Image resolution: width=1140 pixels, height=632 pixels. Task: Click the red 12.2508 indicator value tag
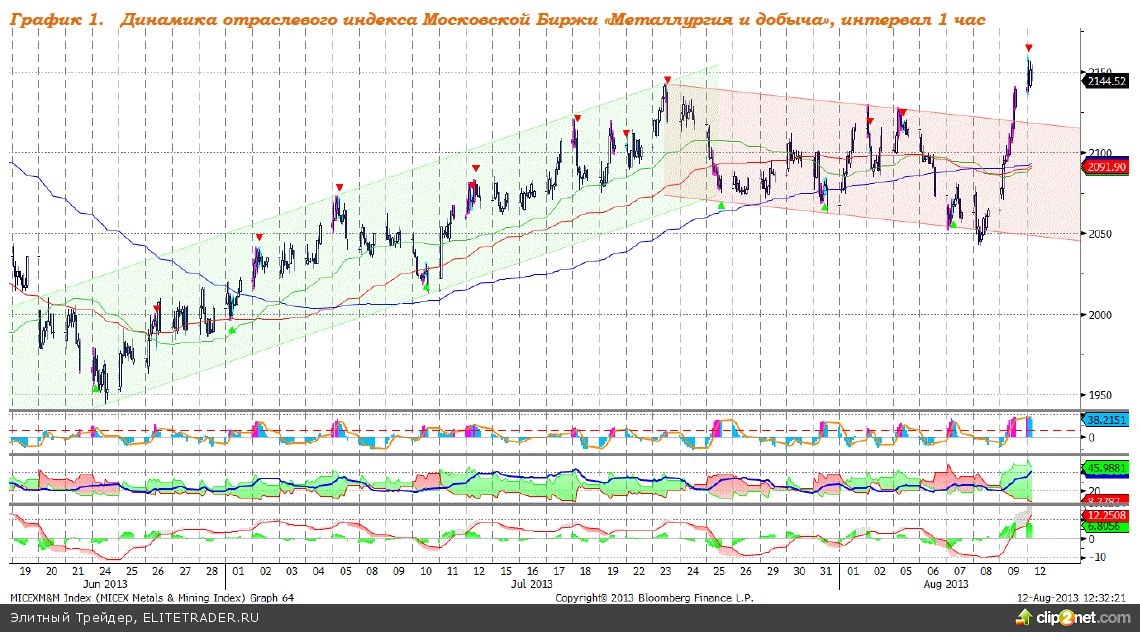click(1108, 514)
